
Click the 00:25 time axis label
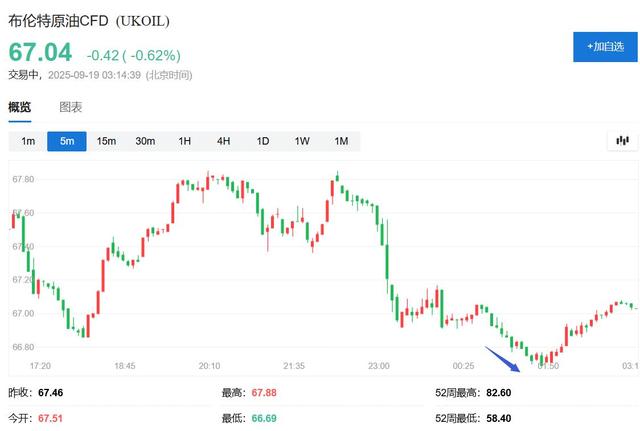tap(464, 366)
